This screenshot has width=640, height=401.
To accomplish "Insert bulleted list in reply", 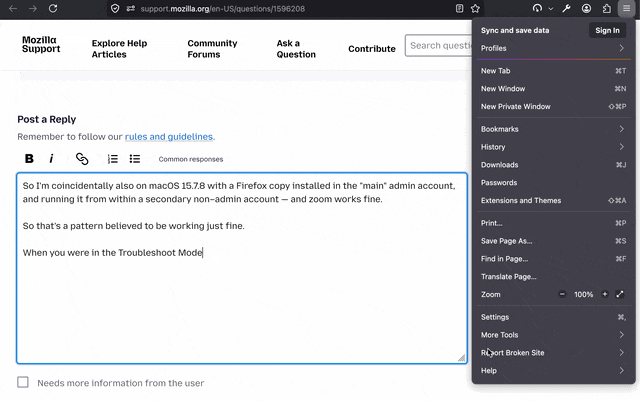I will (x=135, y=158).
